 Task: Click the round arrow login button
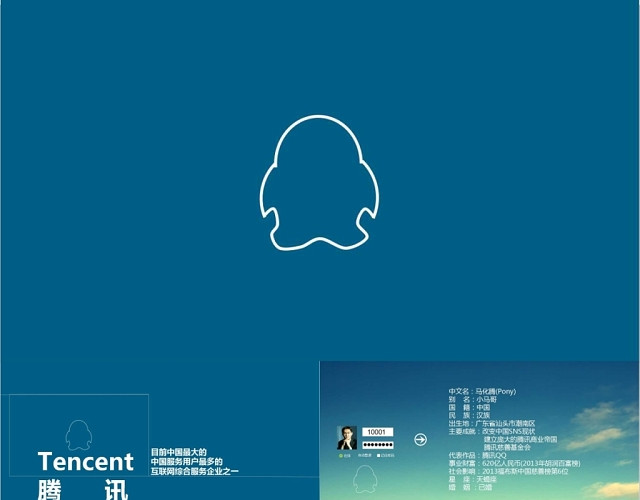tap(420, 440)
